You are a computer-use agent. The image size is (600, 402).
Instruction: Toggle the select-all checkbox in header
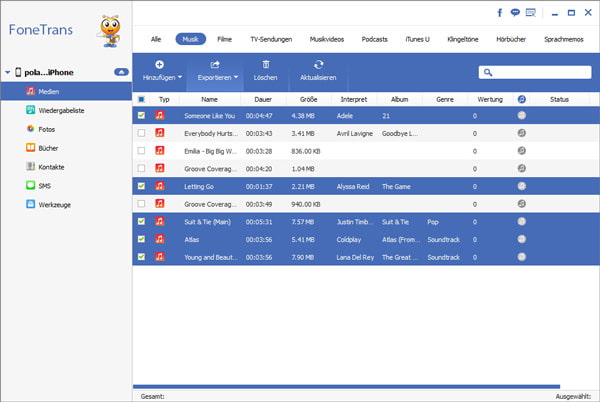[141, 99]
